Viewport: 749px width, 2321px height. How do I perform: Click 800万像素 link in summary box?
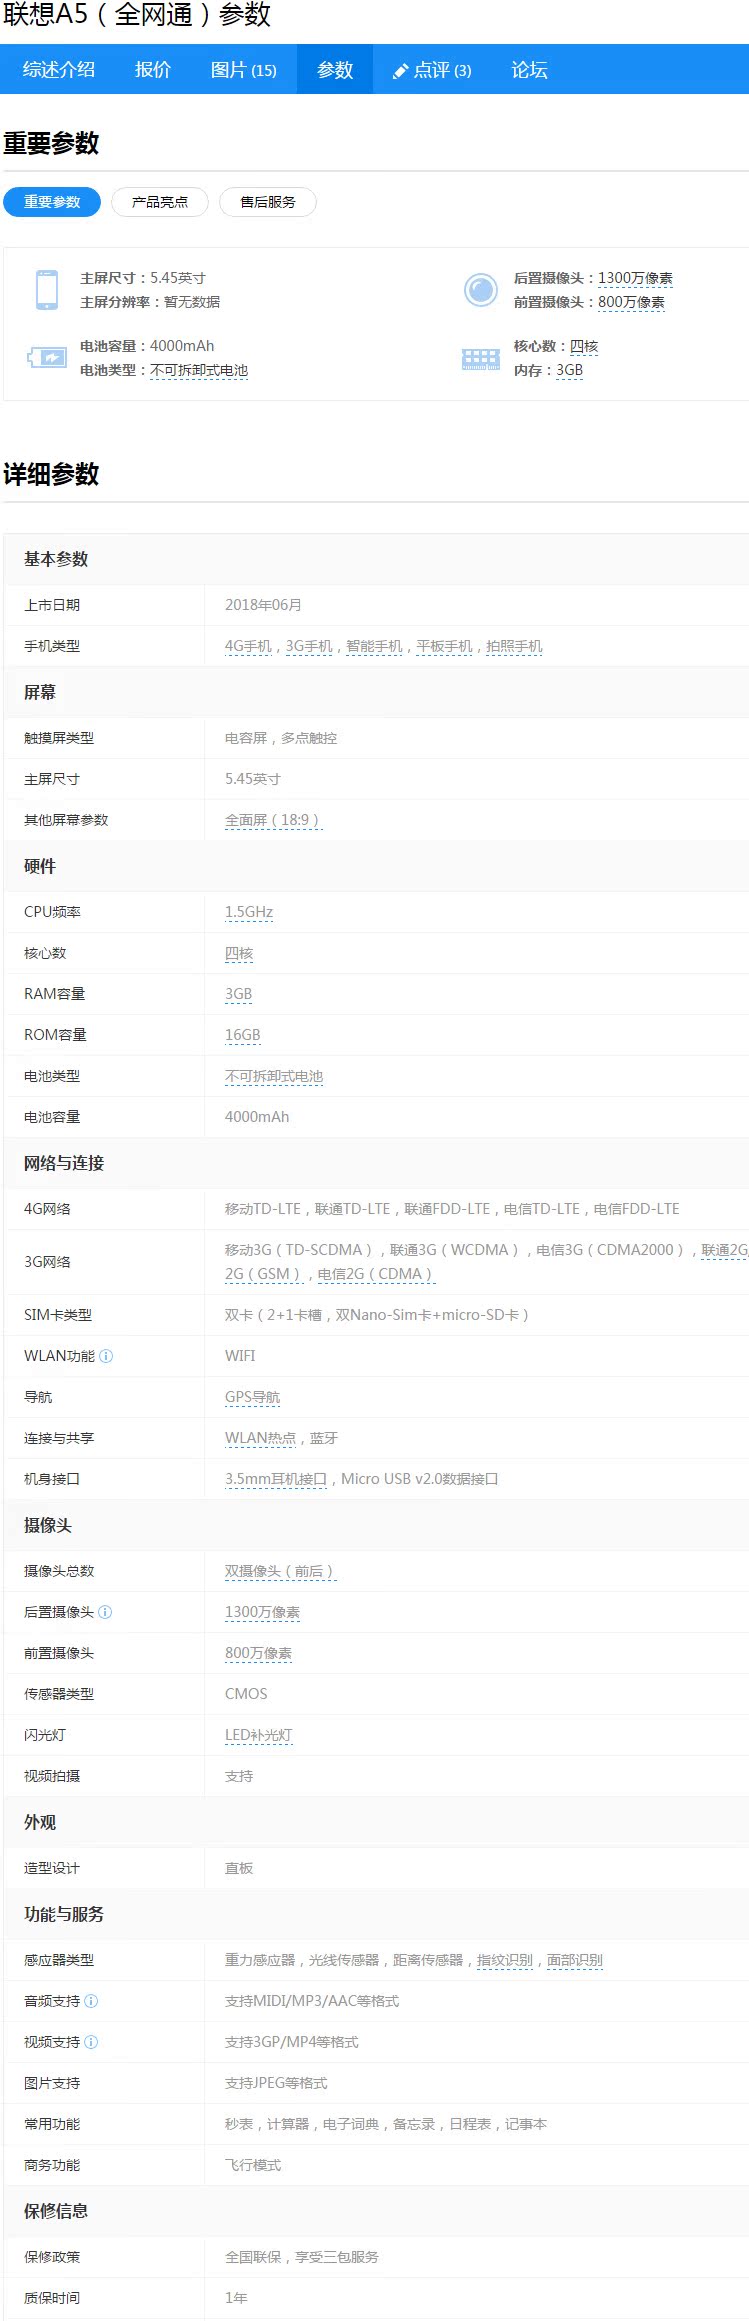[x=631, y=302]
